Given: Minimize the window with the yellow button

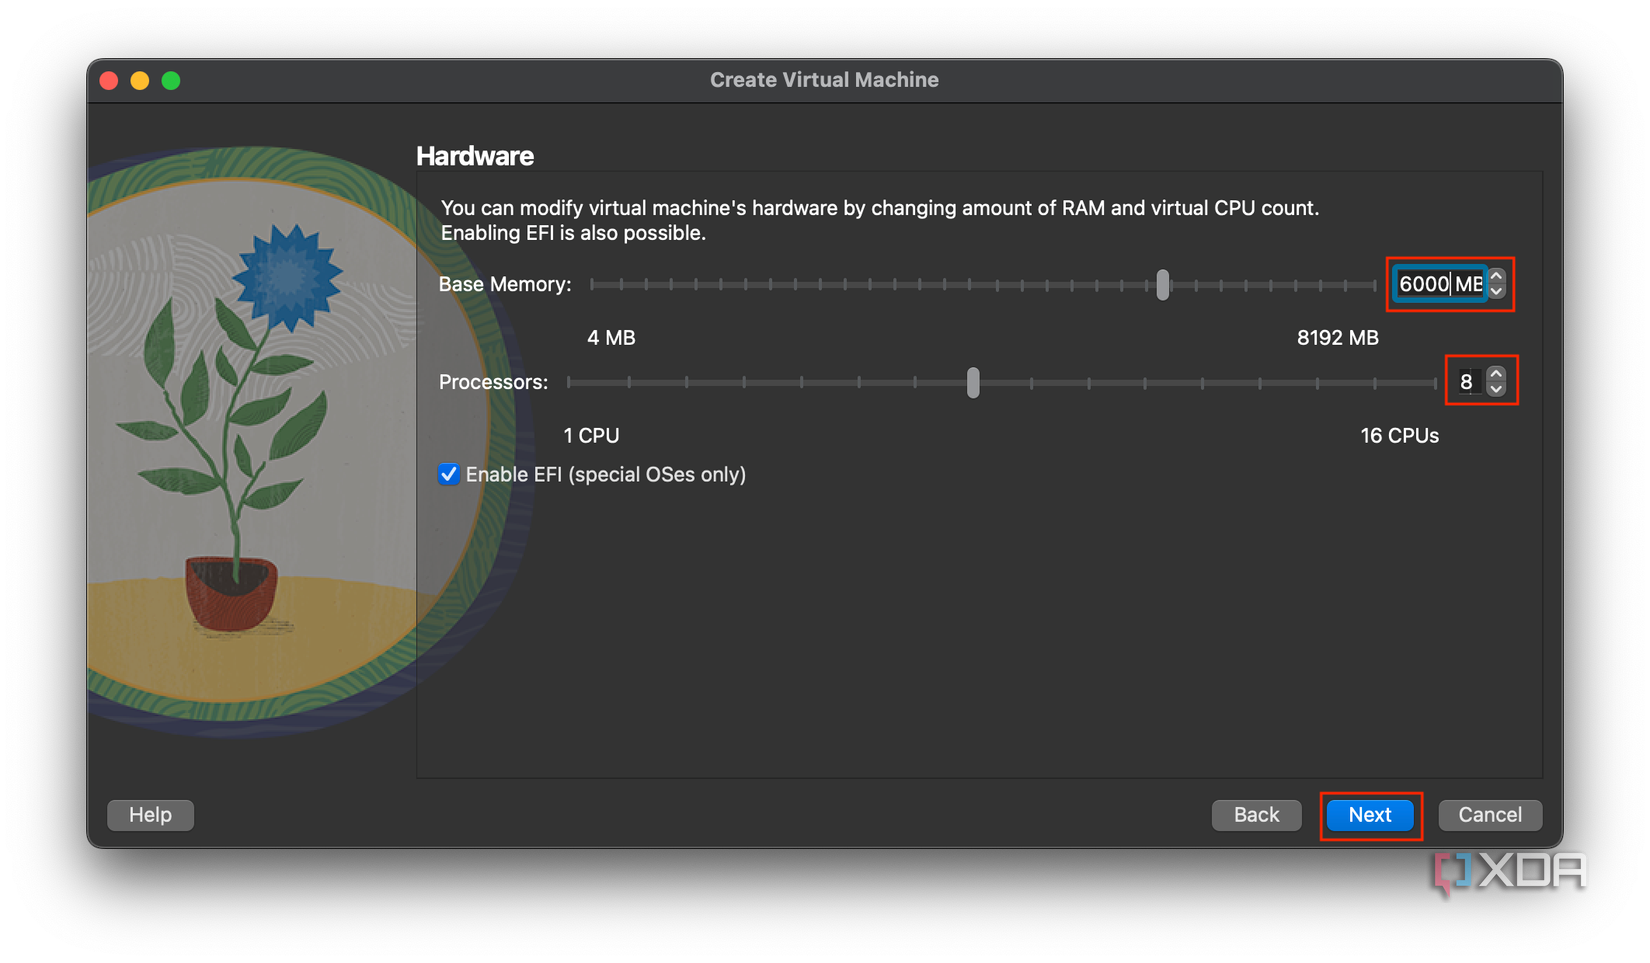Looking at the screenshot, I should pyautogui.click(x=139, y=80).
